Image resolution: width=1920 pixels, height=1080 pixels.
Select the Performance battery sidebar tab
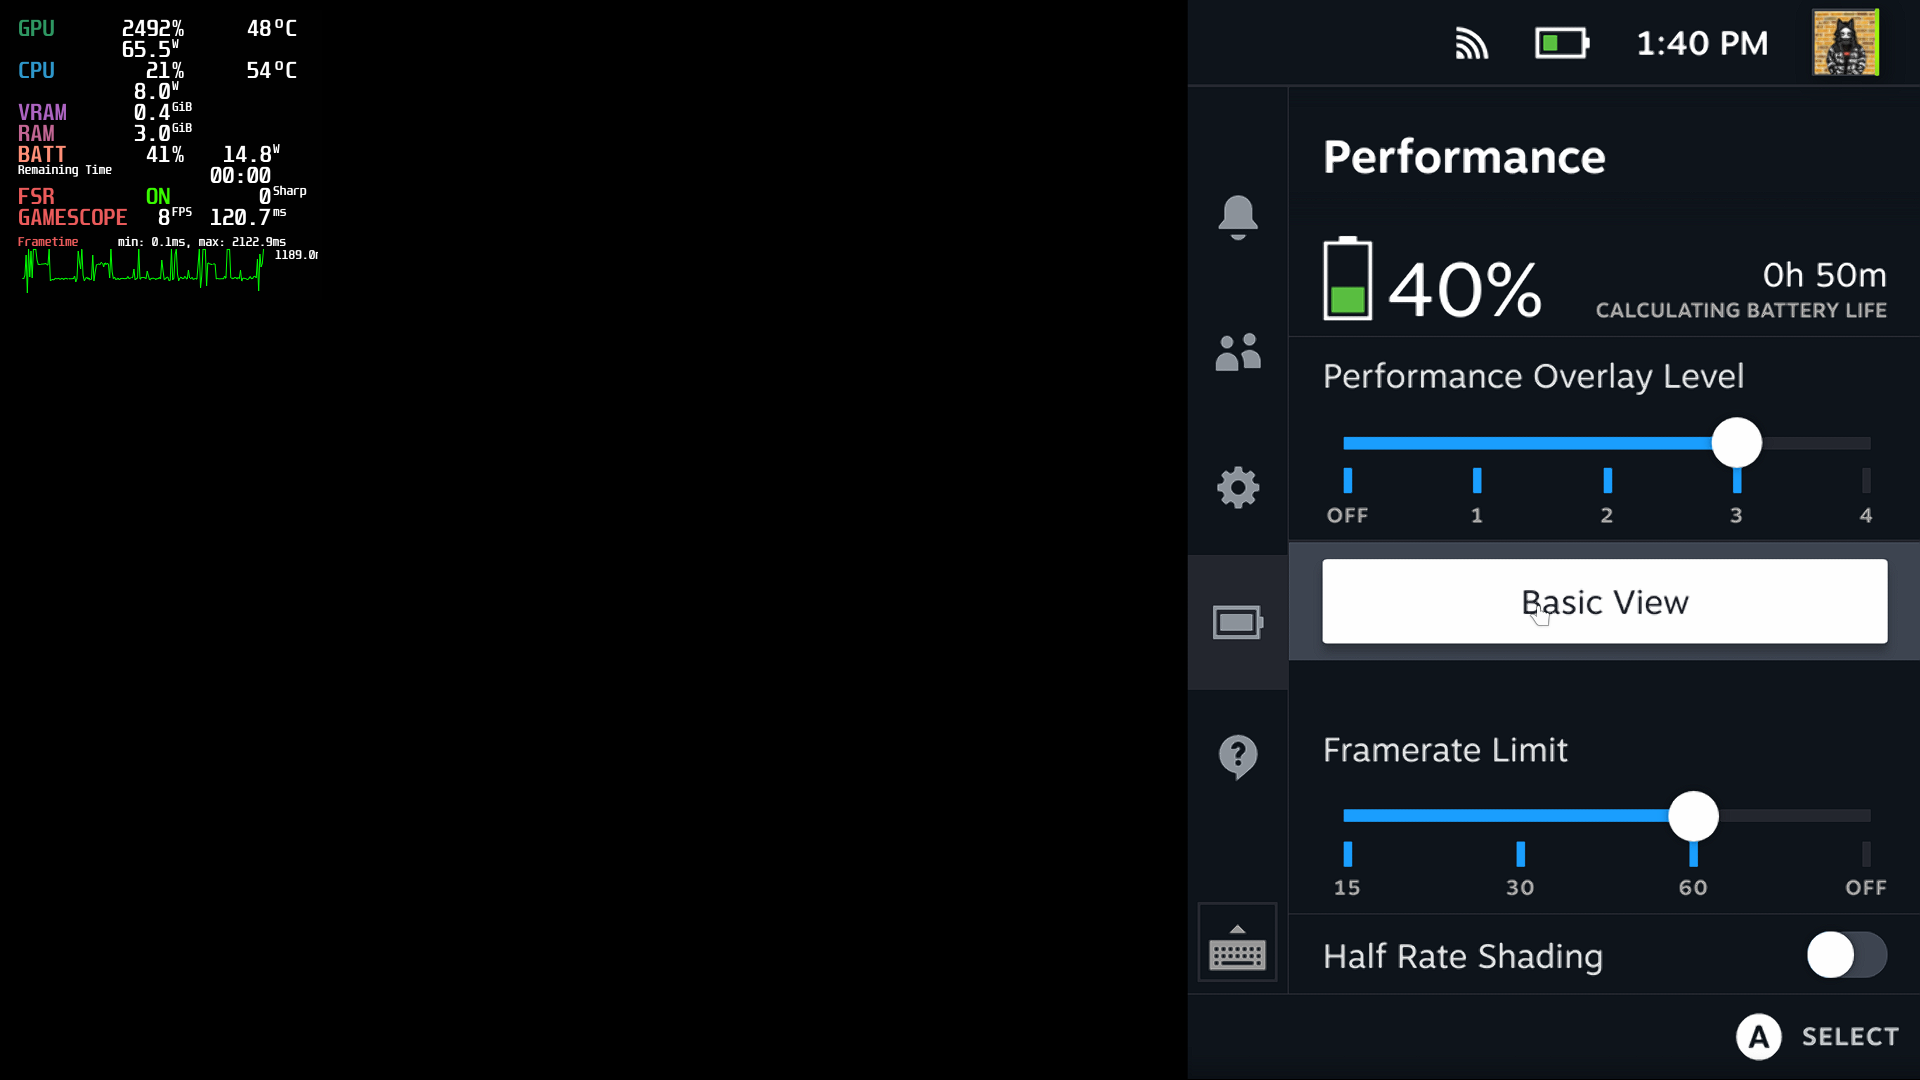click(1237, 622)
